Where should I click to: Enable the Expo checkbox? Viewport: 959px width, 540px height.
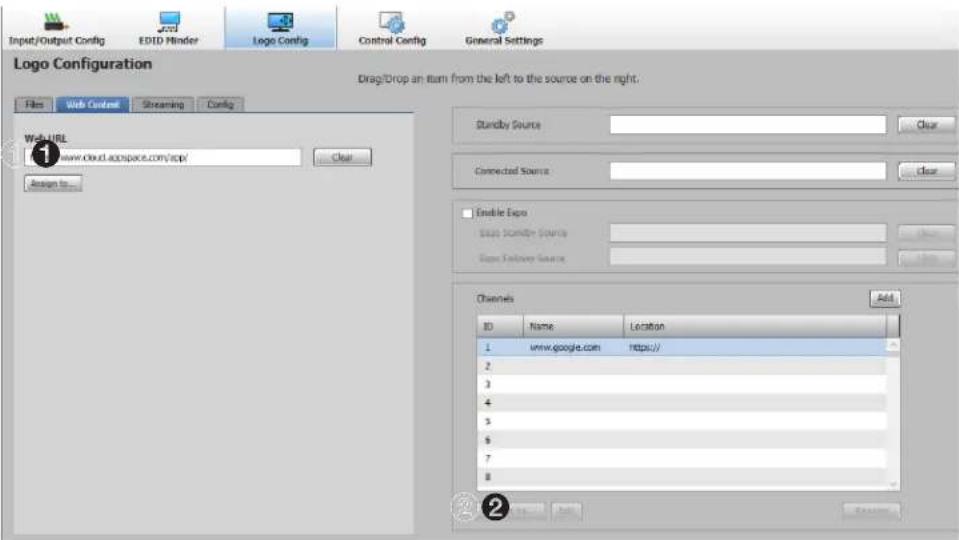pos(468,213)
